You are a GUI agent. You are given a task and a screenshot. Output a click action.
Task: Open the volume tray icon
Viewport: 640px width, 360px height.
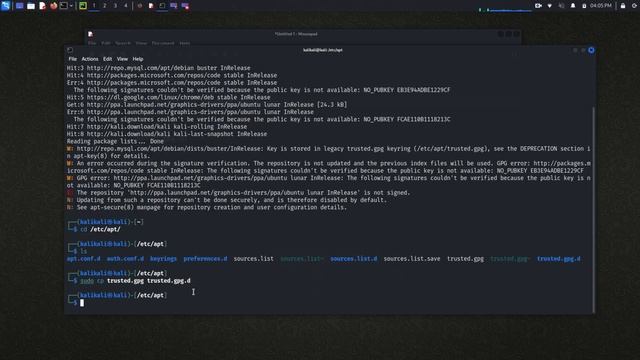pyautogui.click(x=561, y=6)
